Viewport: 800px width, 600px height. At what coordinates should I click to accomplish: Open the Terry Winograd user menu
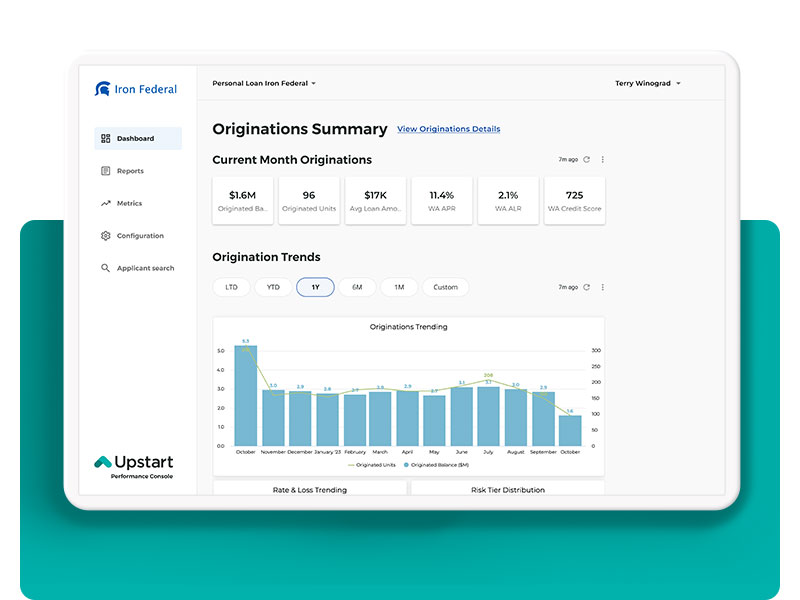(x=648, y=83)
